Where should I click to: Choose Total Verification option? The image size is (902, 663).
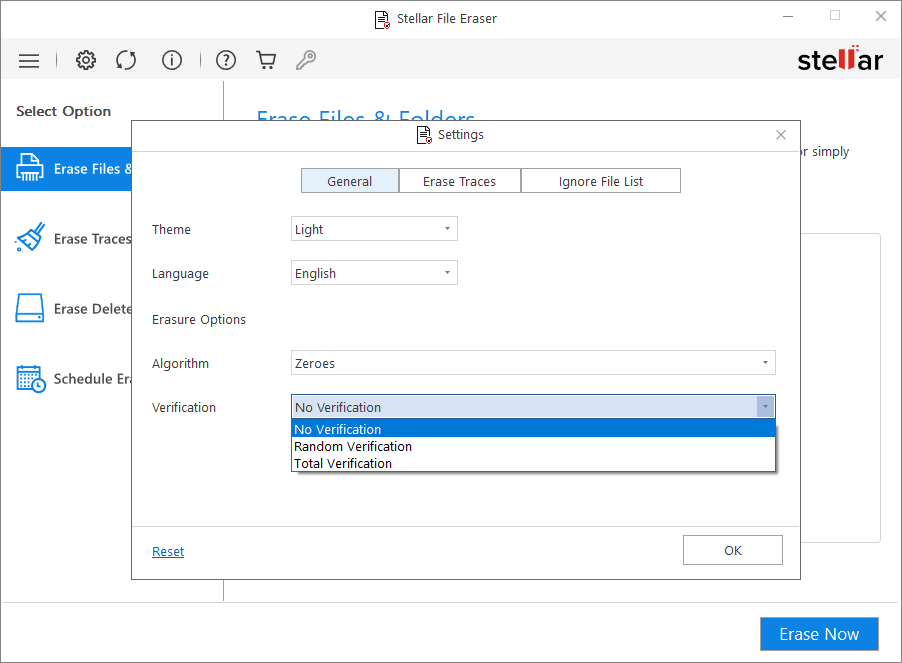[x=534, y=463]
